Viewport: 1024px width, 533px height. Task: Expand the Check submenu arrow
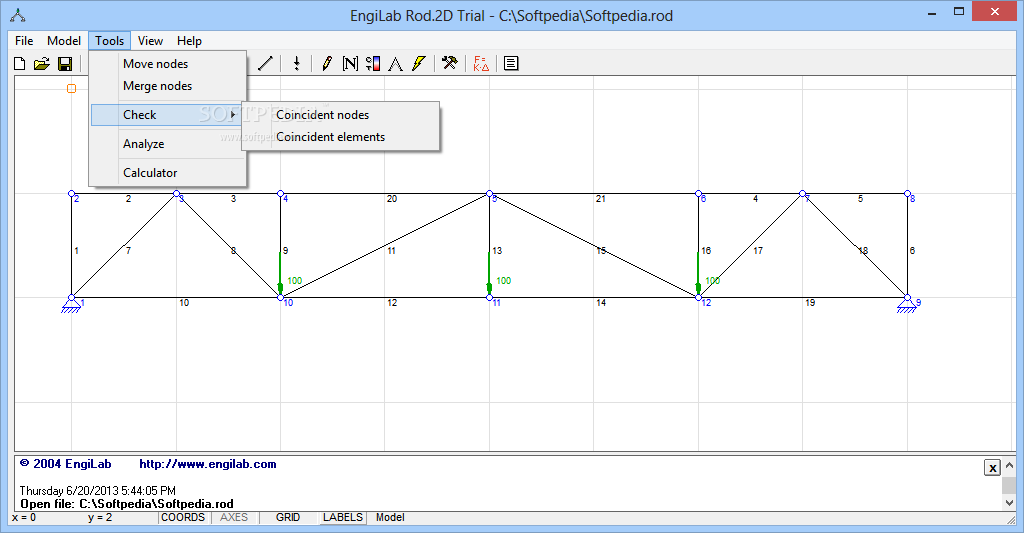click(x=232, y=115)
